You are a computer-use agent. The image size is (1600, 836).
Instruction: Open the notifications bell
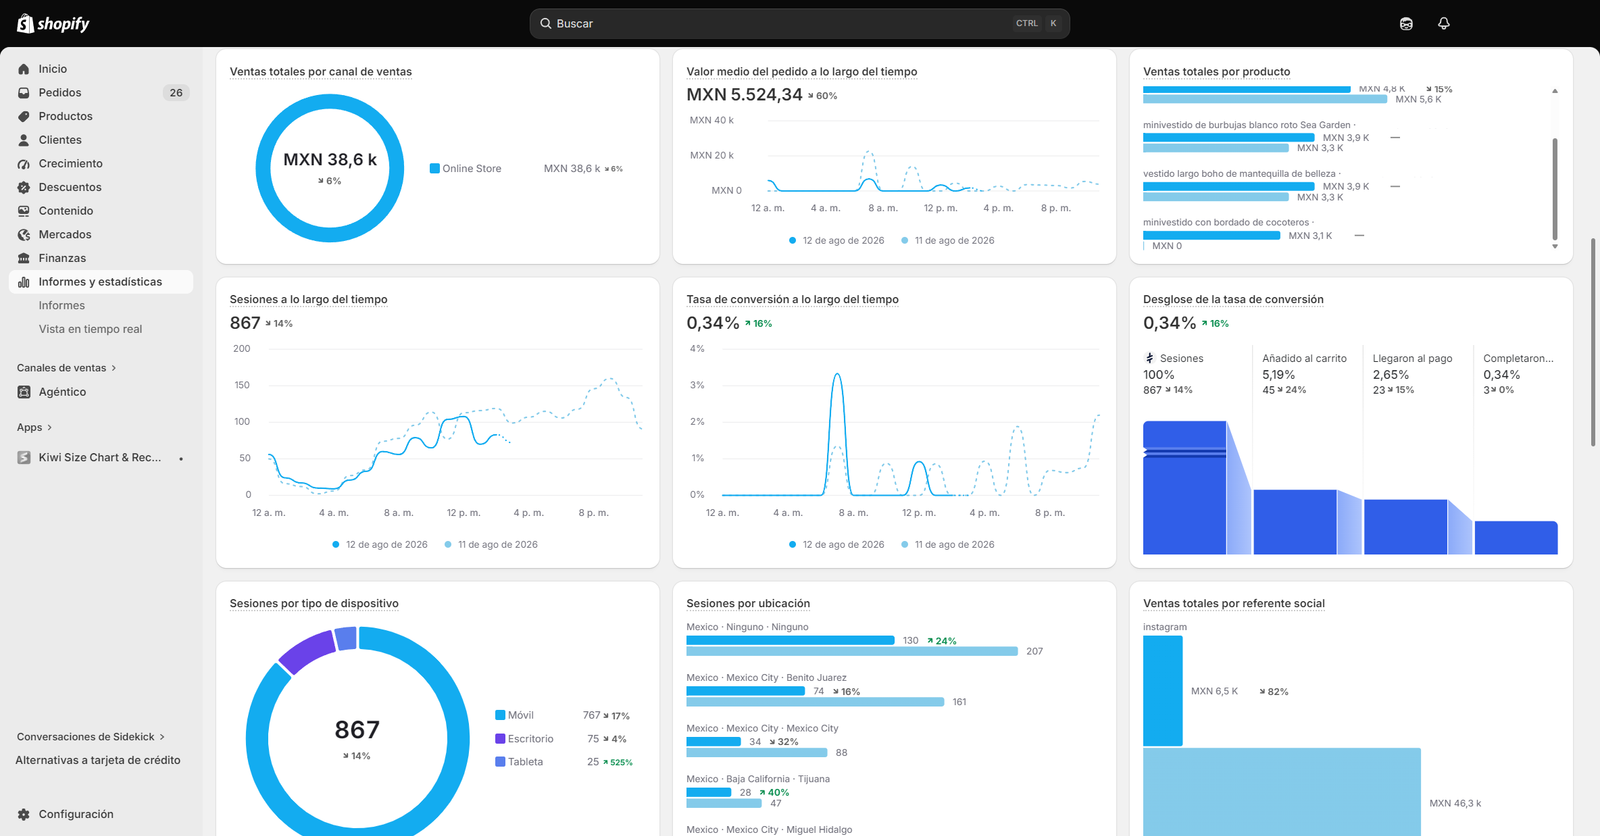[1444, 23]
